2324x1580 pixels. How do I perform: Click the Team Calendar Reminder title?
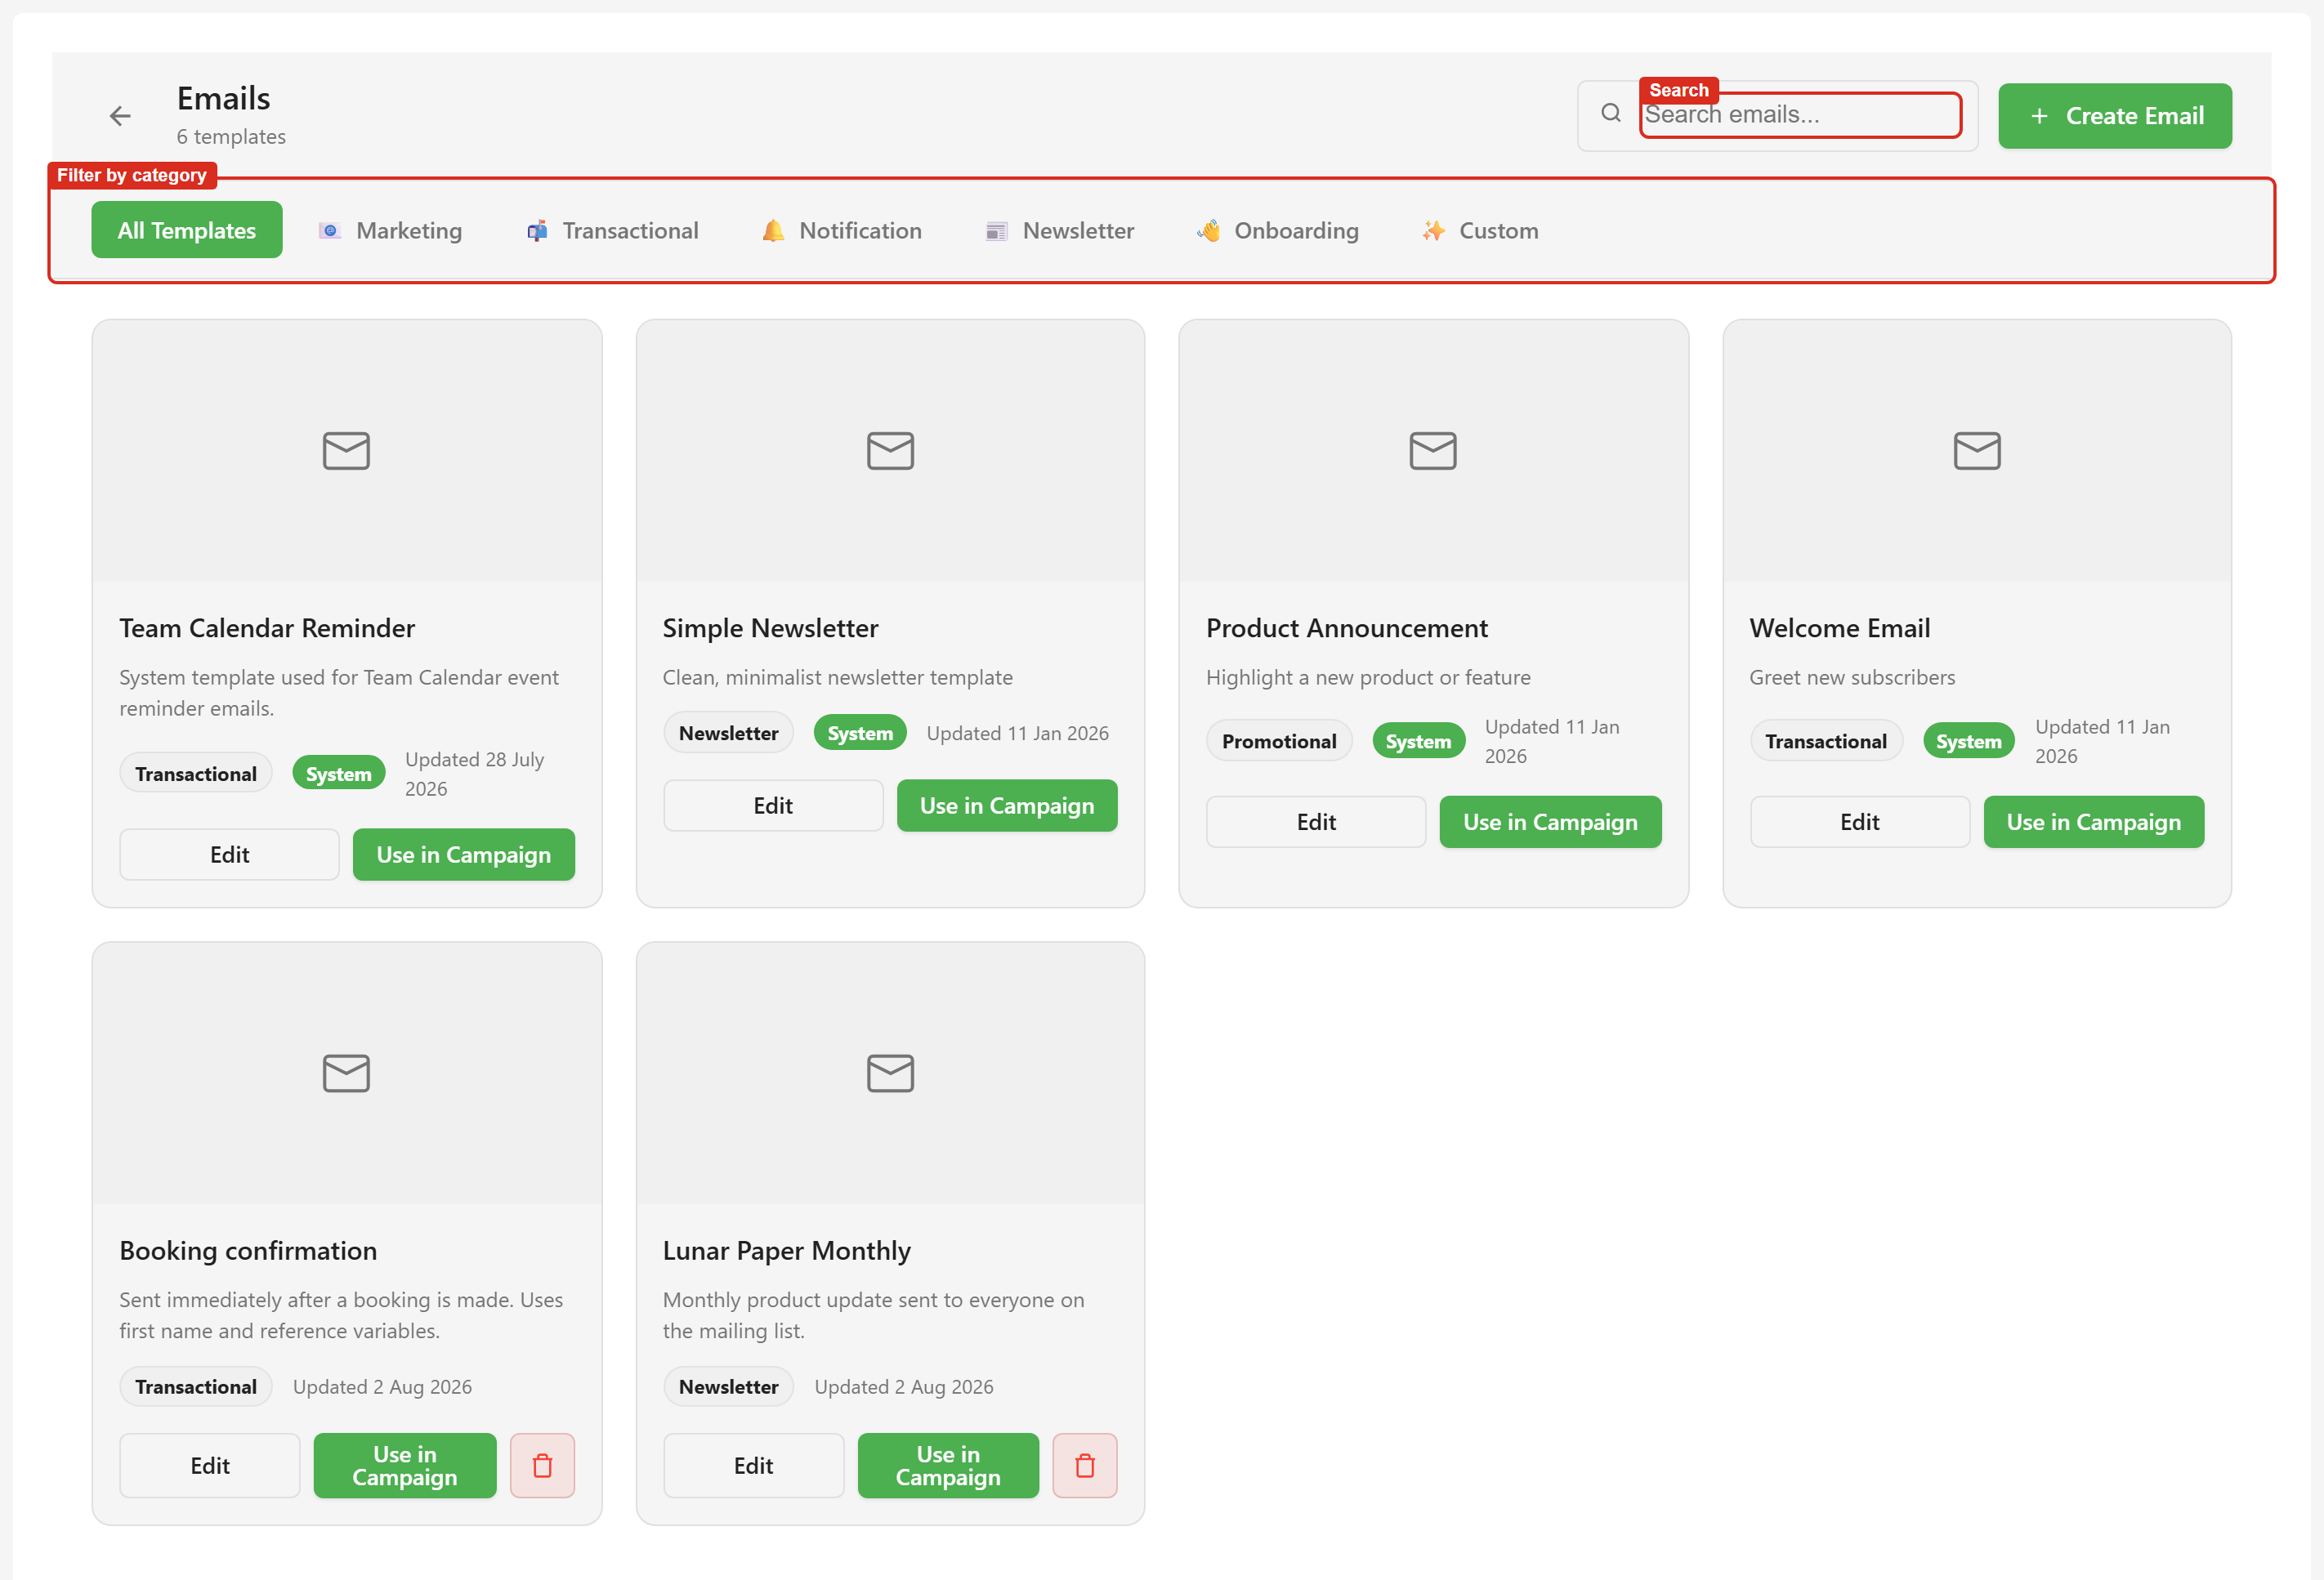tap(267, 628)
